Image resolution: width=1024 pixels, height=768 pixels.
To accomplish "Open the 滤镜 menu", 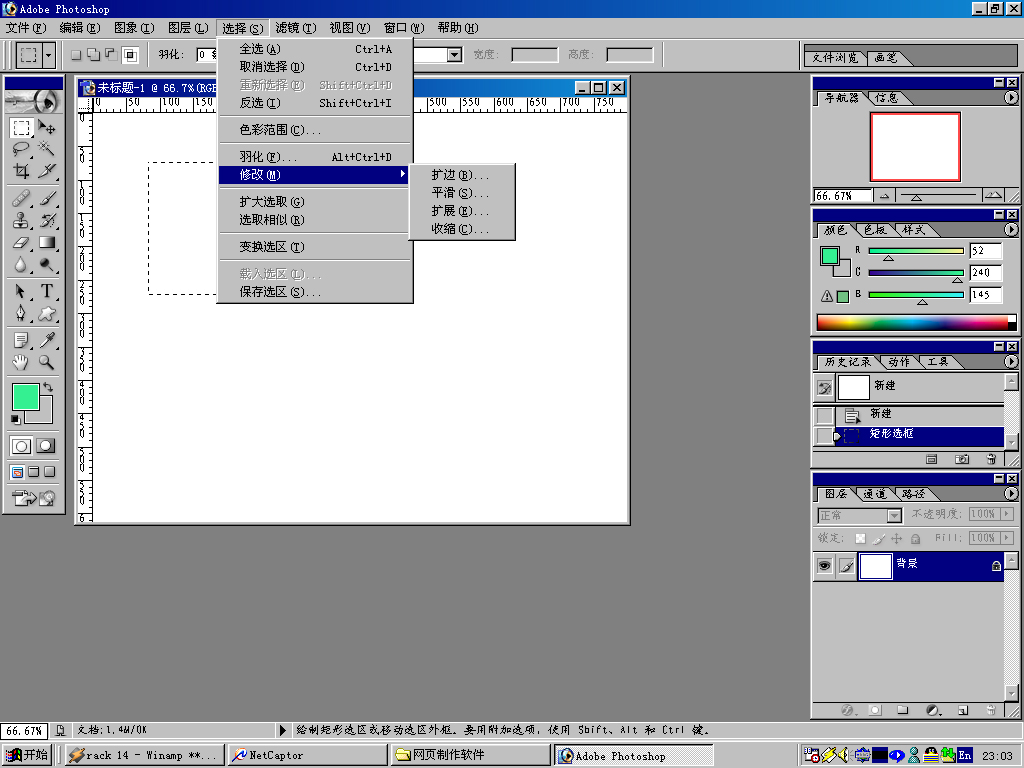I will tap(296, 28).
